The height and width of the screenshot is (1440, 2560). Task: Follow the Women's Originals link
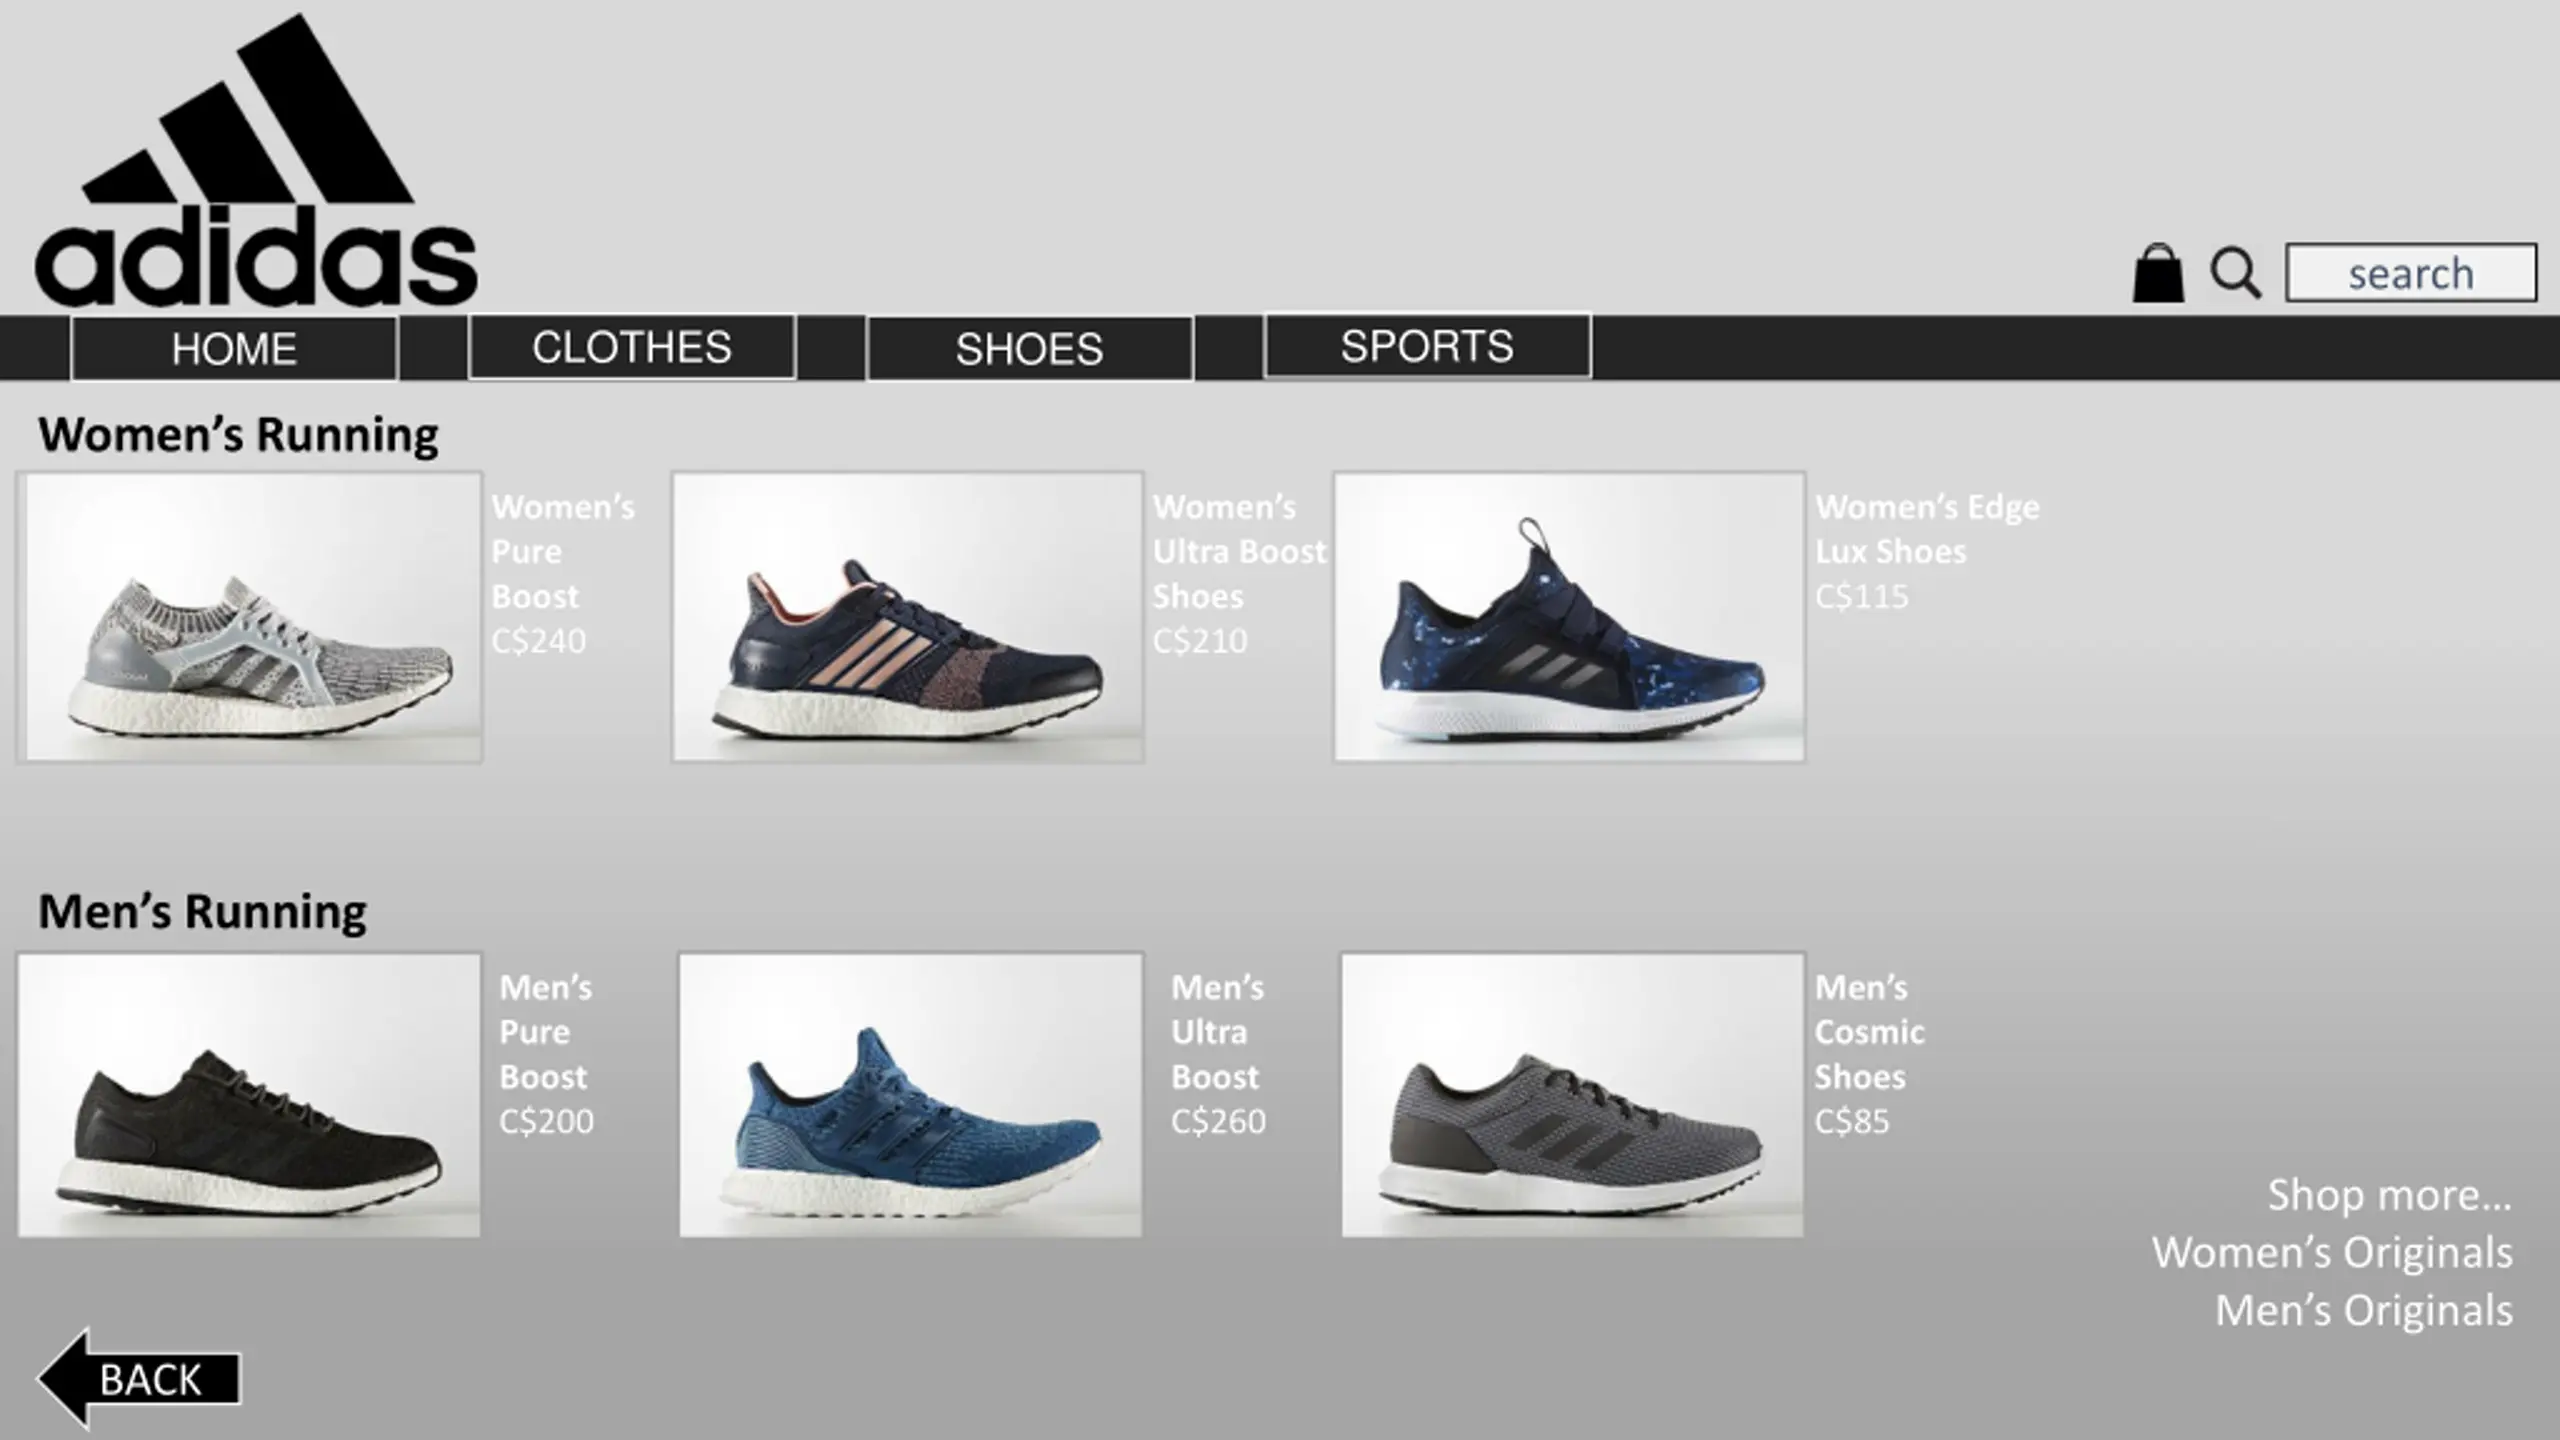(2332, 1252)
